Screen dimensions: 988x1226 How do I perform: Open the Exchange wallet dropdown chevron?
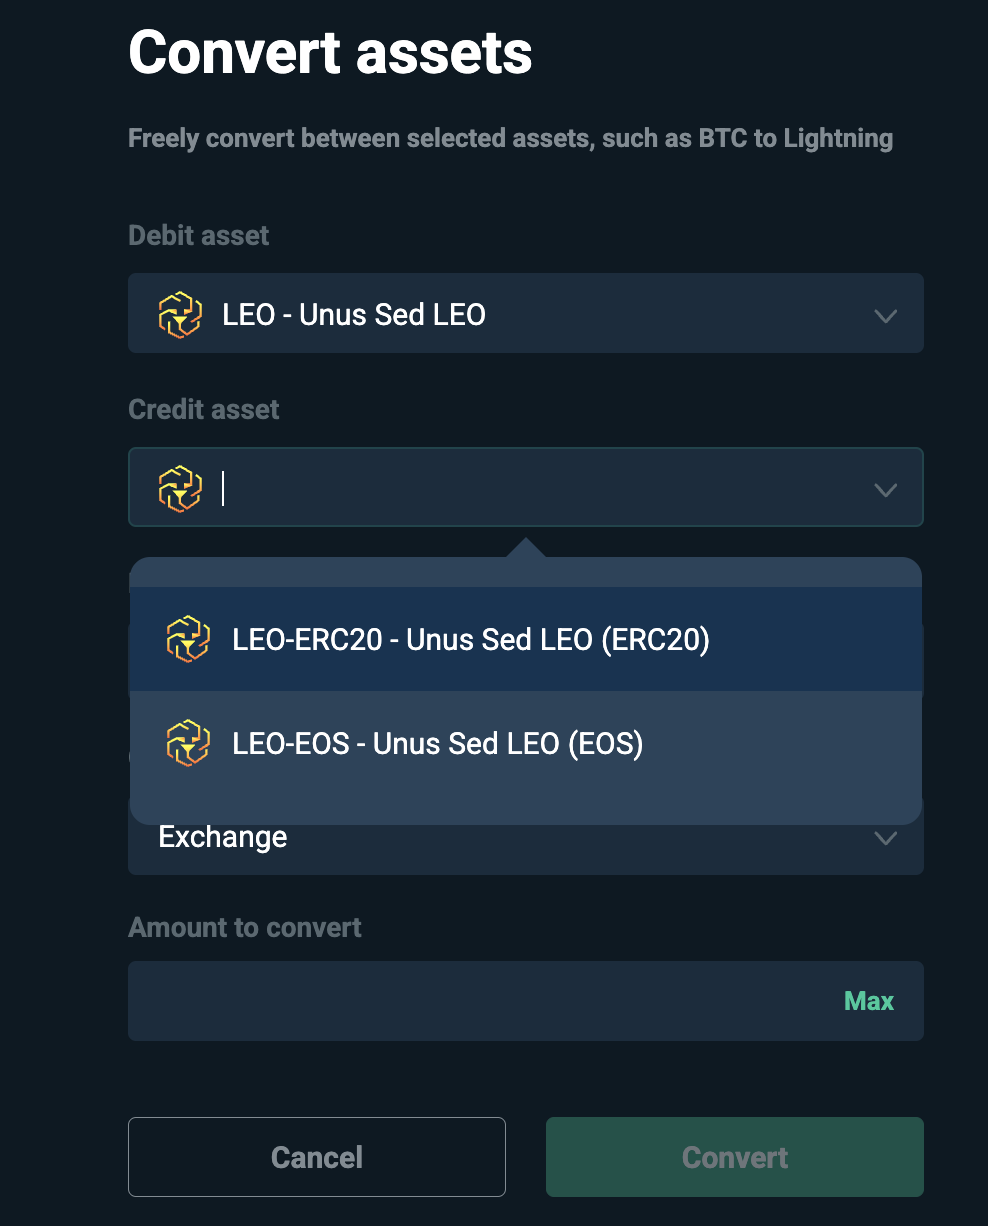point(885,838)
